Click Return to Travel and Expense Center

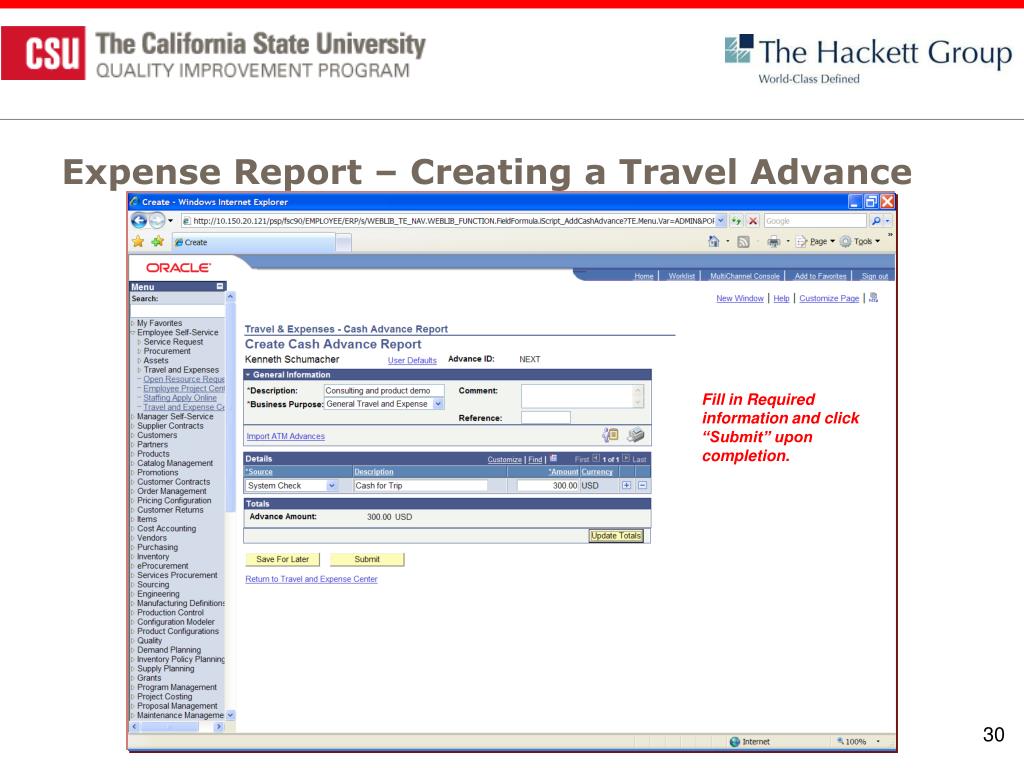coord(312,579)
